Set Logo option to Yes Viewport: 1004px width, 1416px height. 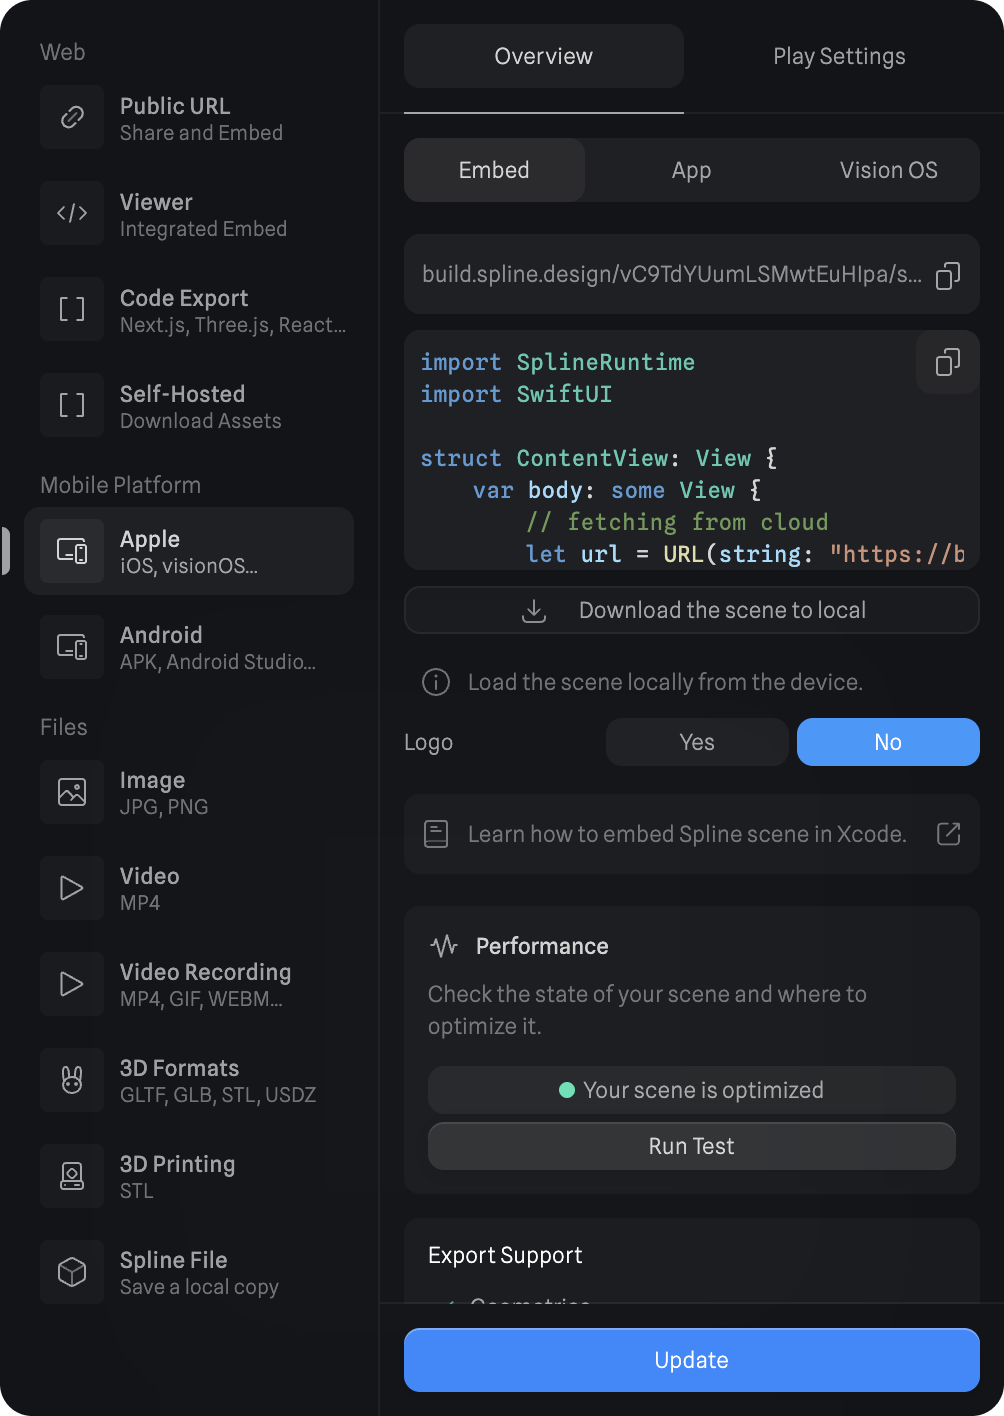(x=697, y=742)
